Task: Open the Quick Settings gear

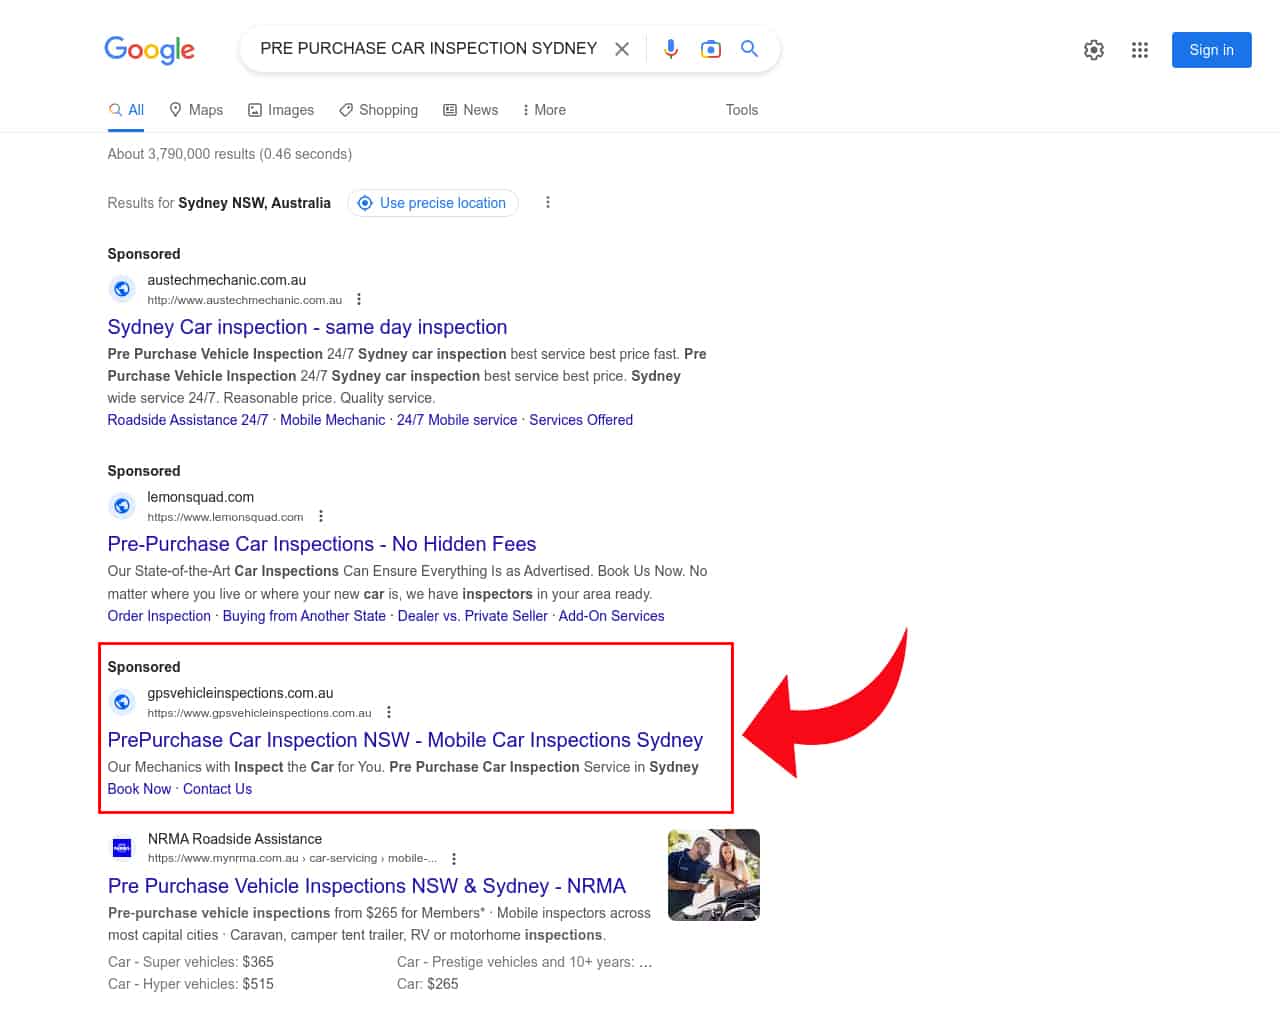Action: (1094, 50)
